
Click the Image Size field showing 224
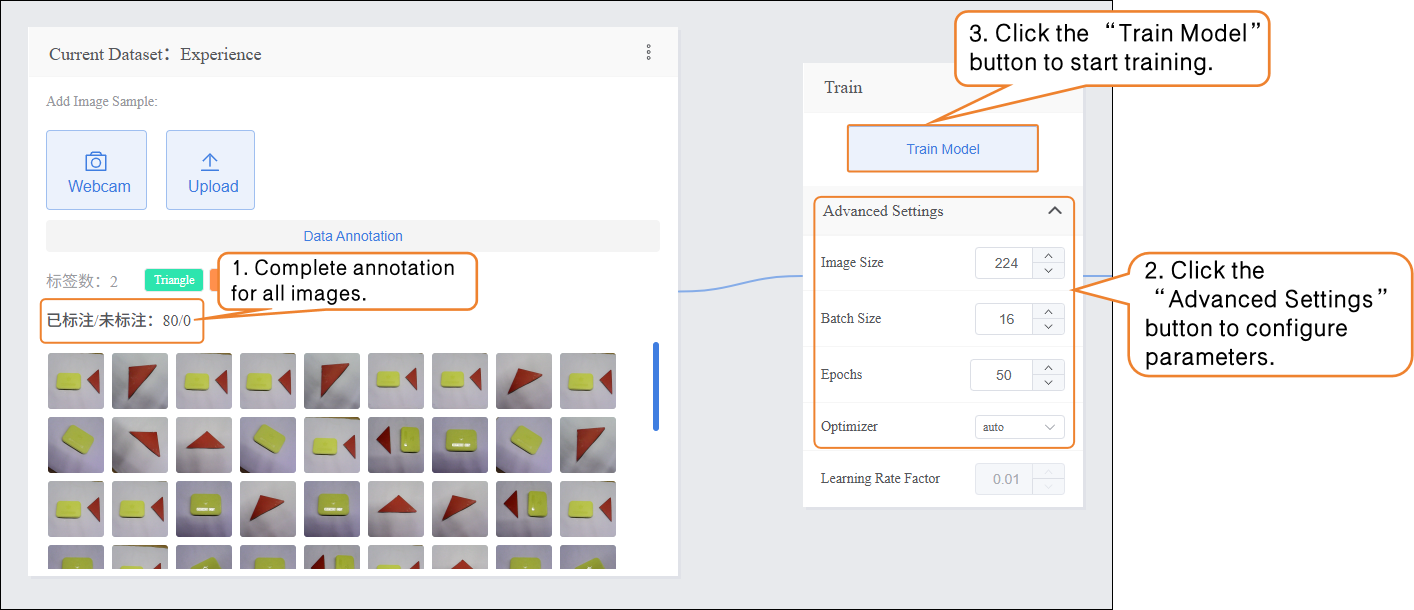tap(1005, 263)
